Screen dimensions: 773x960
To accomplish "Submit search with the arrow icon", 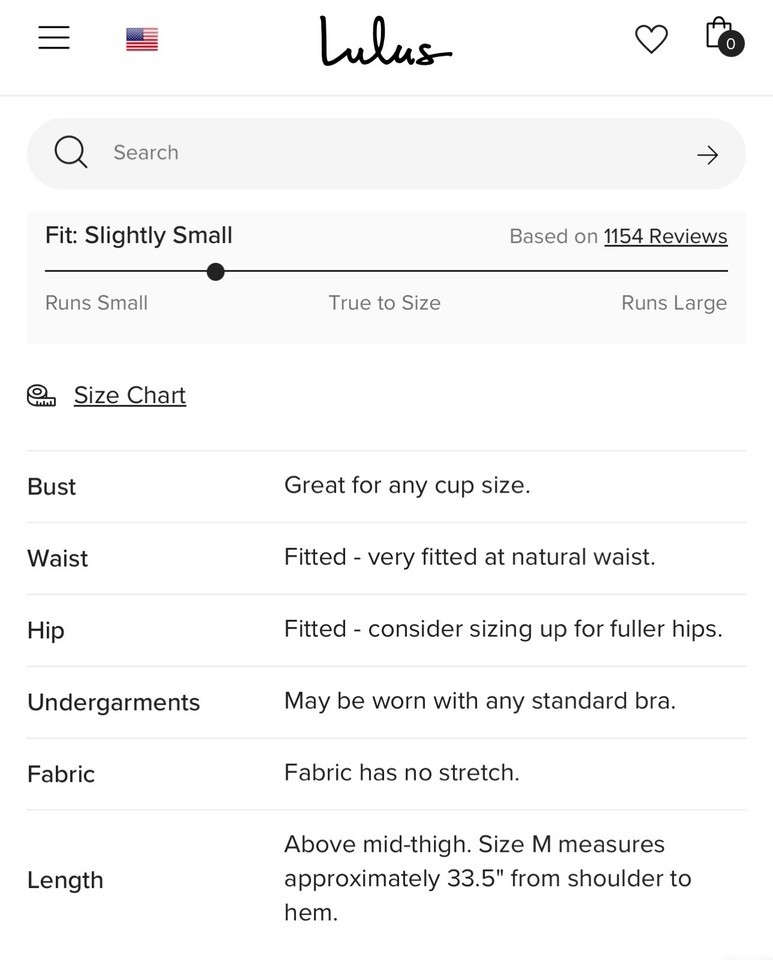I will pyautogui.click(x=707, y=154).
